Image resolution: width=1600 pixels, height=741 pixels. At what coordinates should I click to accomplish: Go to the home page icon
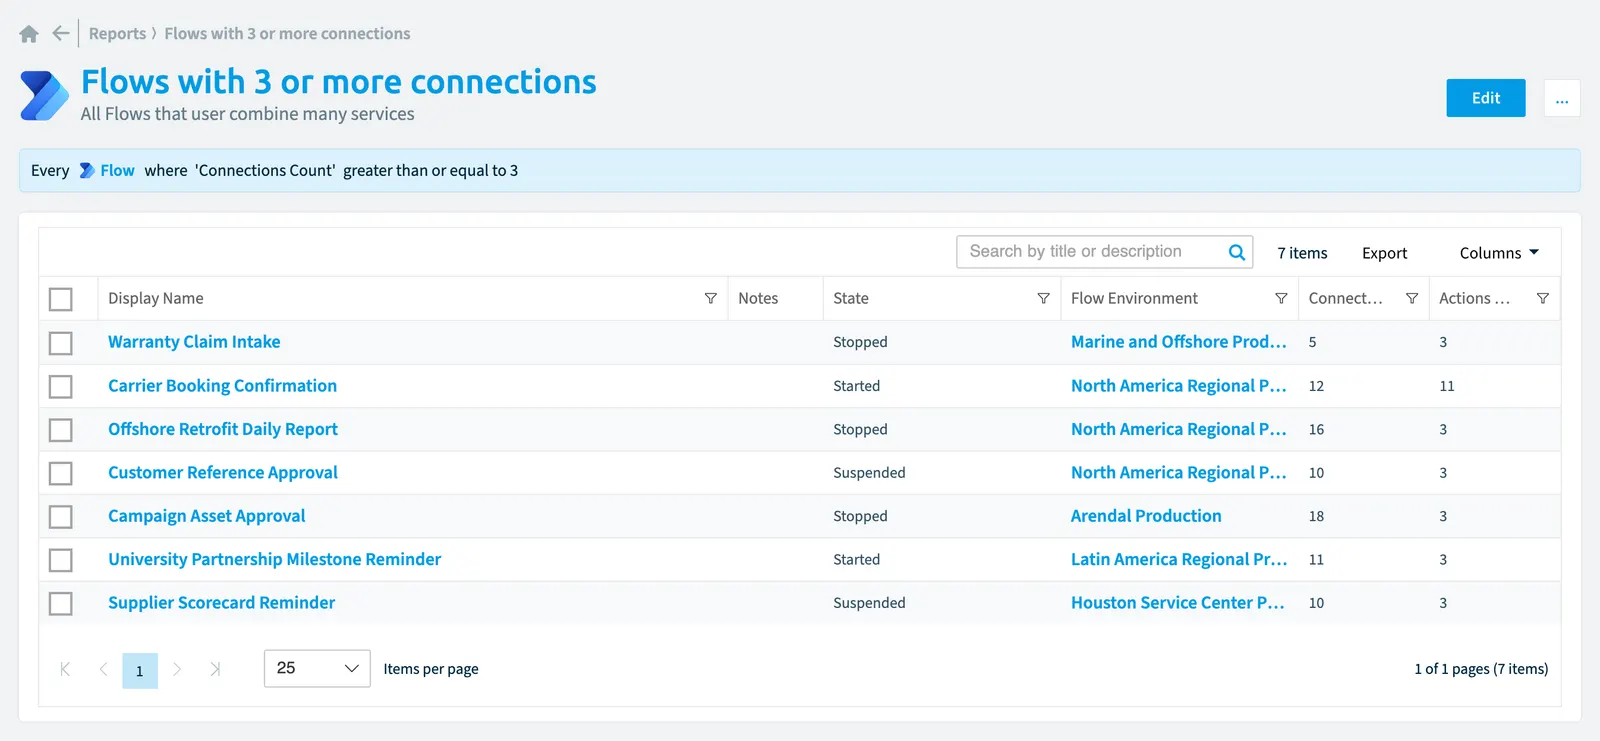[x=29, y=34]
